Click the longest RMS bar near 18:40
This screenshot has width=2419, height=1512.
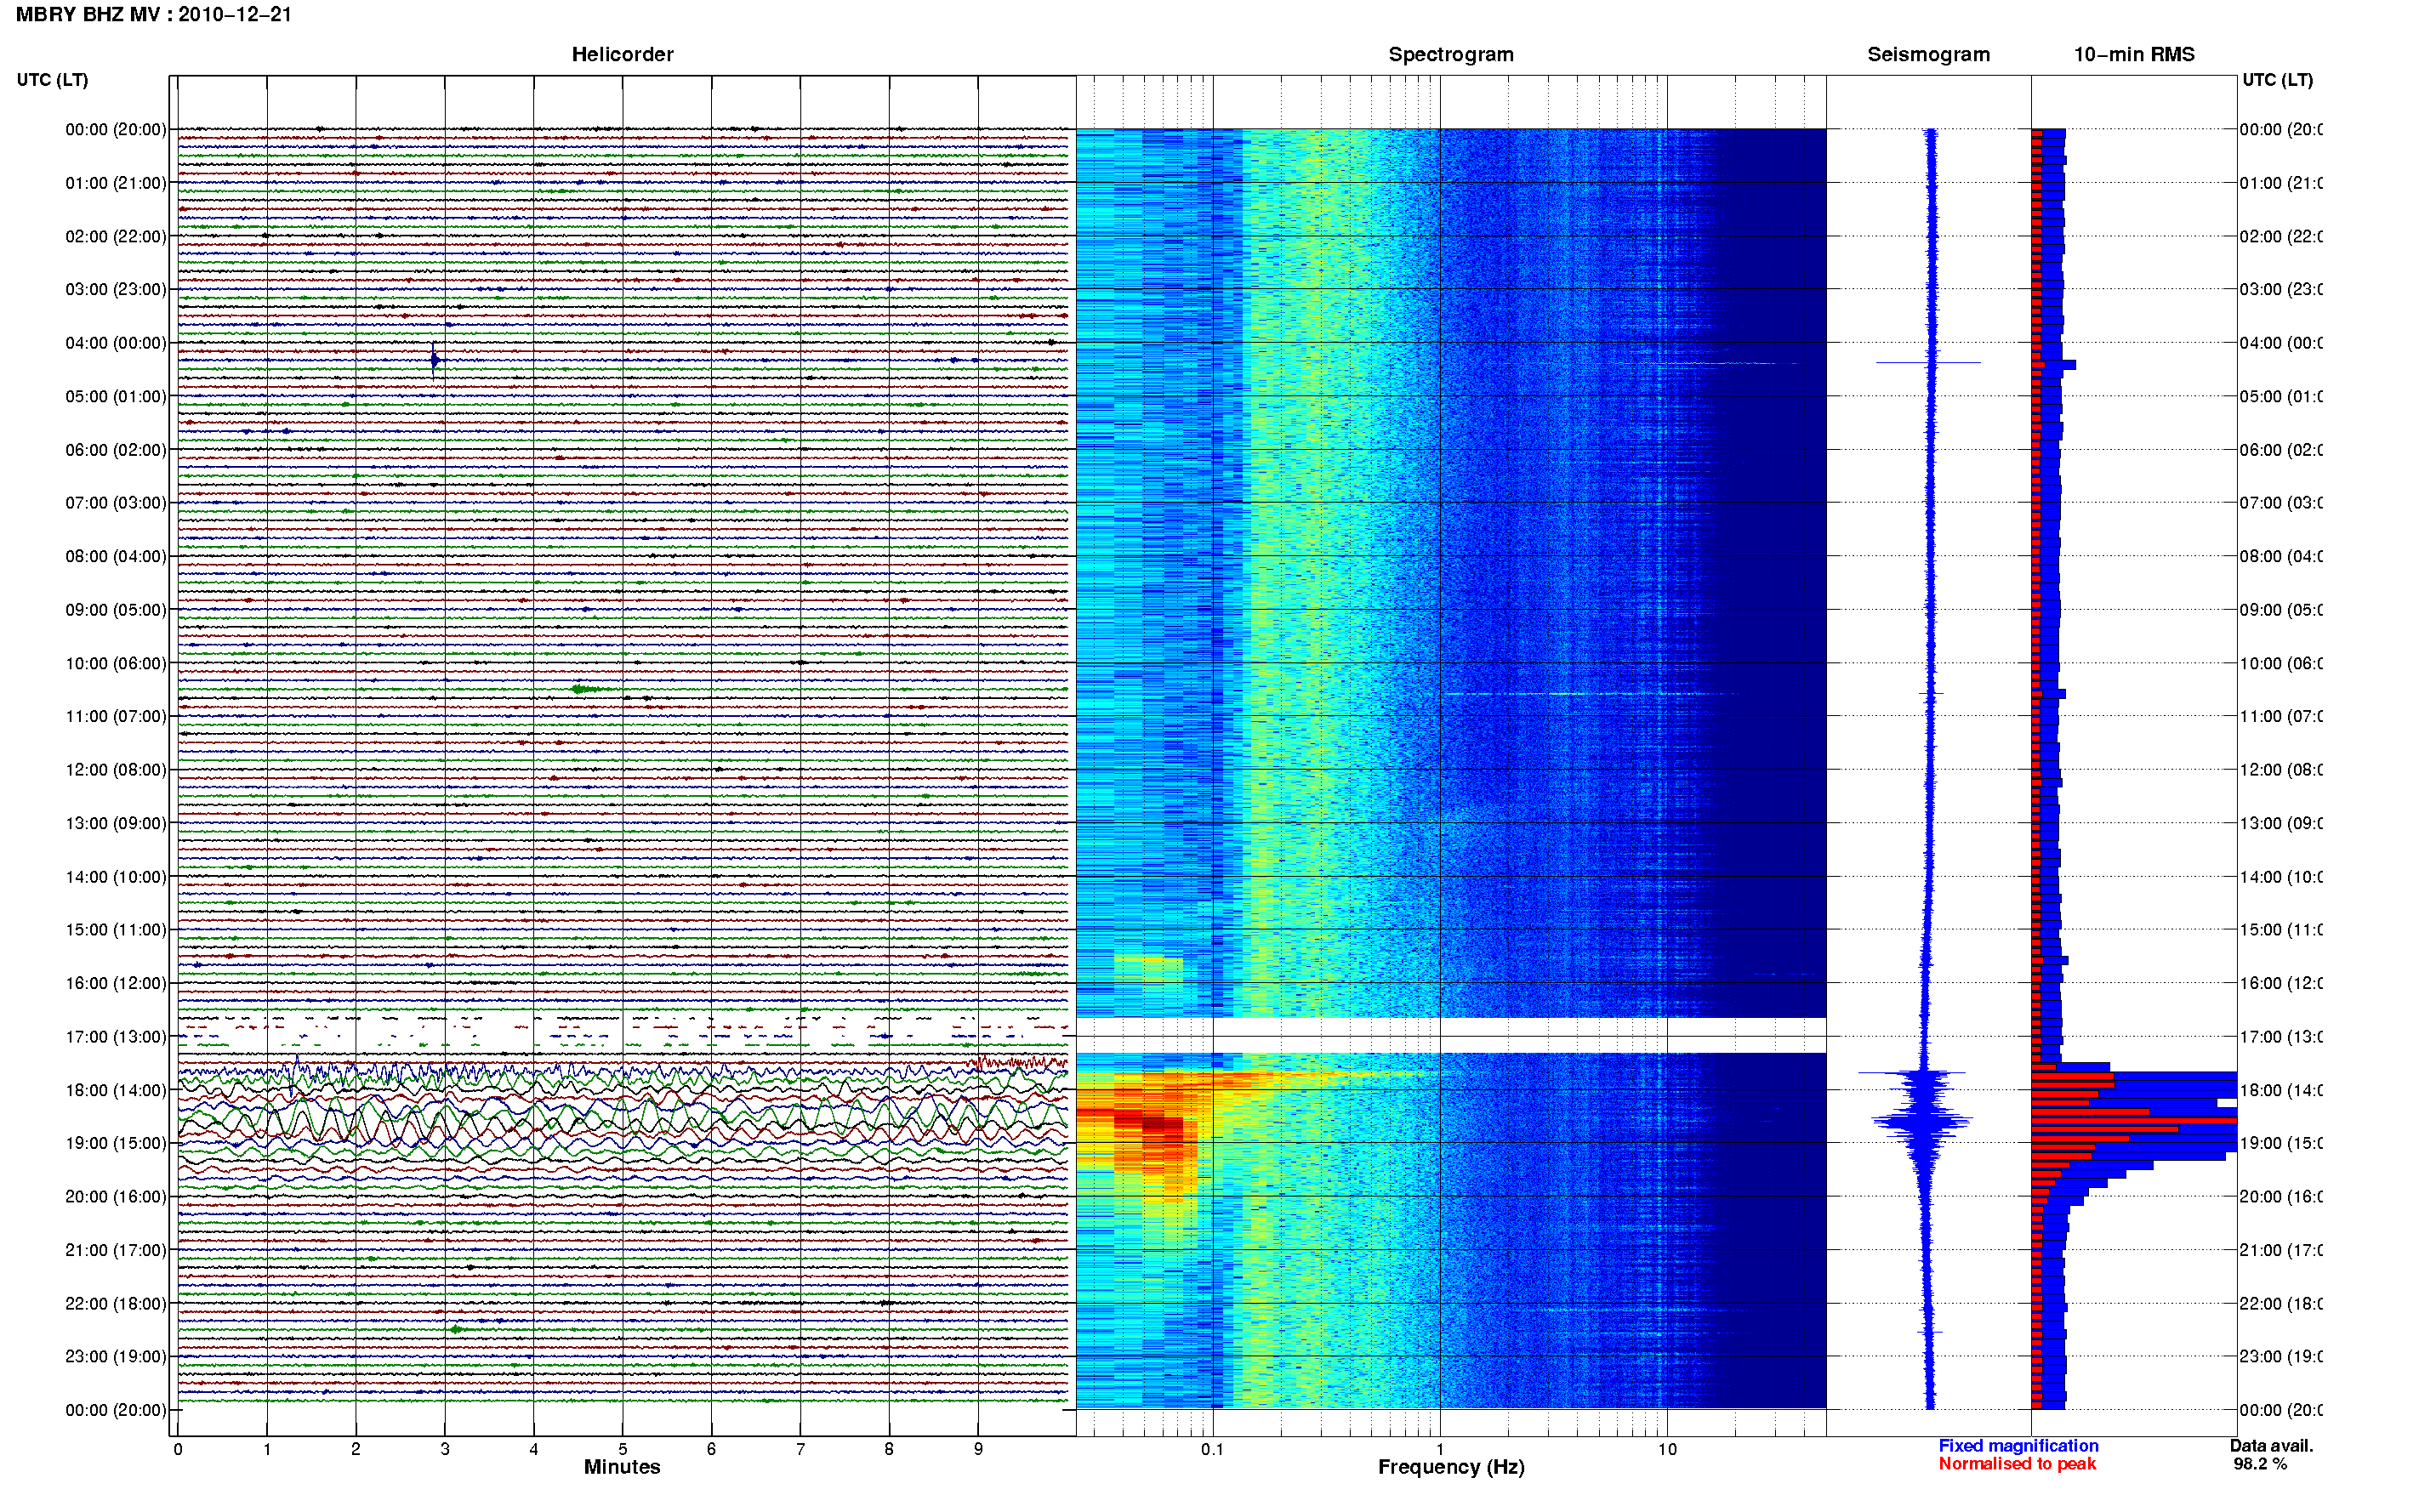(2134, 1121)
